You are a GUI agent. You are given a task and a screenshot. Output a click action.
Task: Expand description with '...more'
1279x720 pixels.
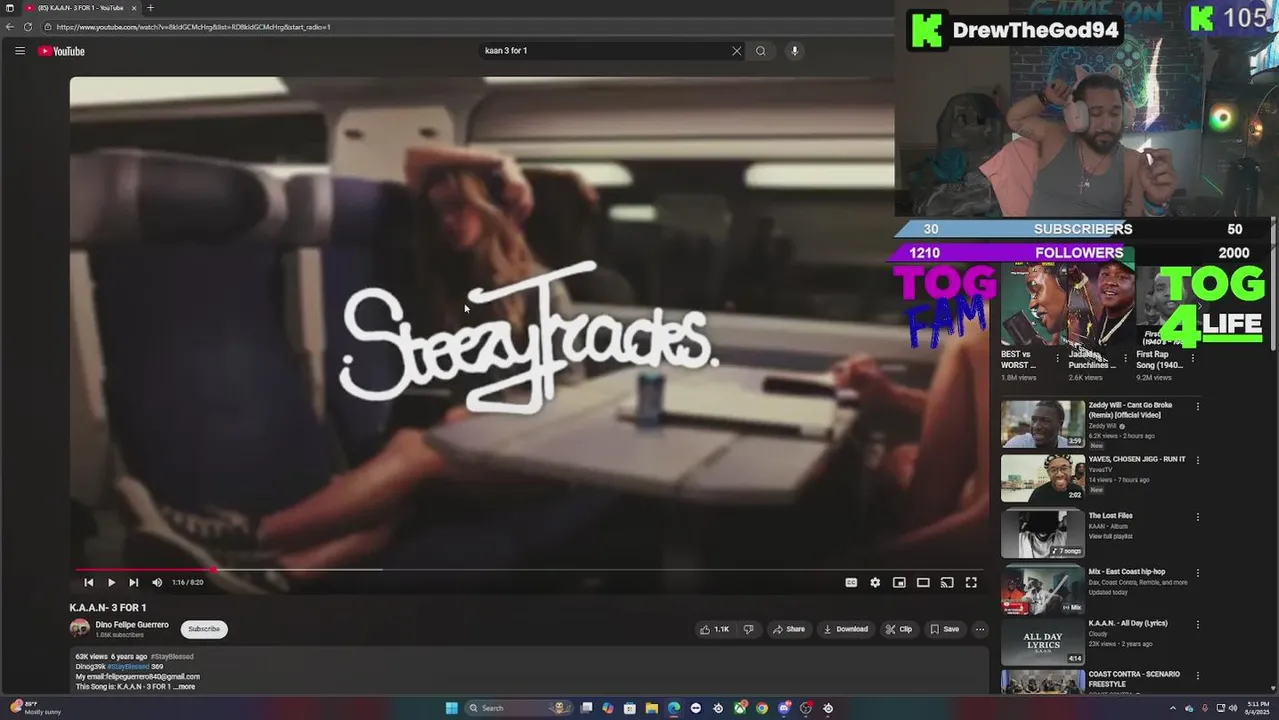pyautogui.click(x=185, y=687)
